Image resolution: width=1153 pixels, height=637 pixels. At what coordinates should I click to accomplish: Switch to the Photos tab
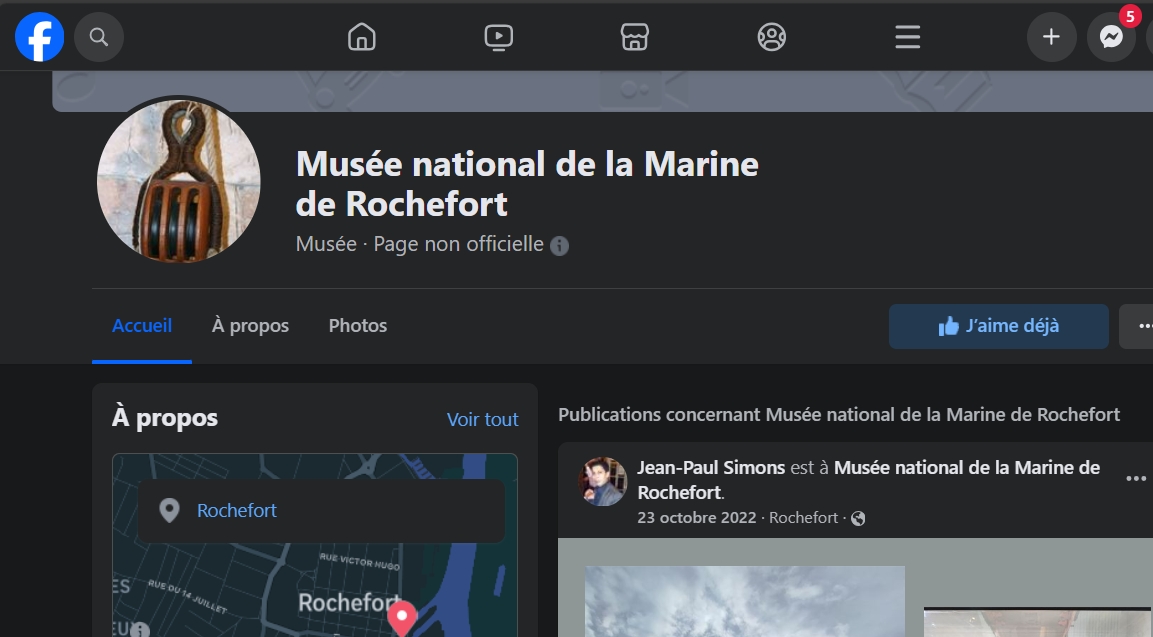(x=357, y=325)
